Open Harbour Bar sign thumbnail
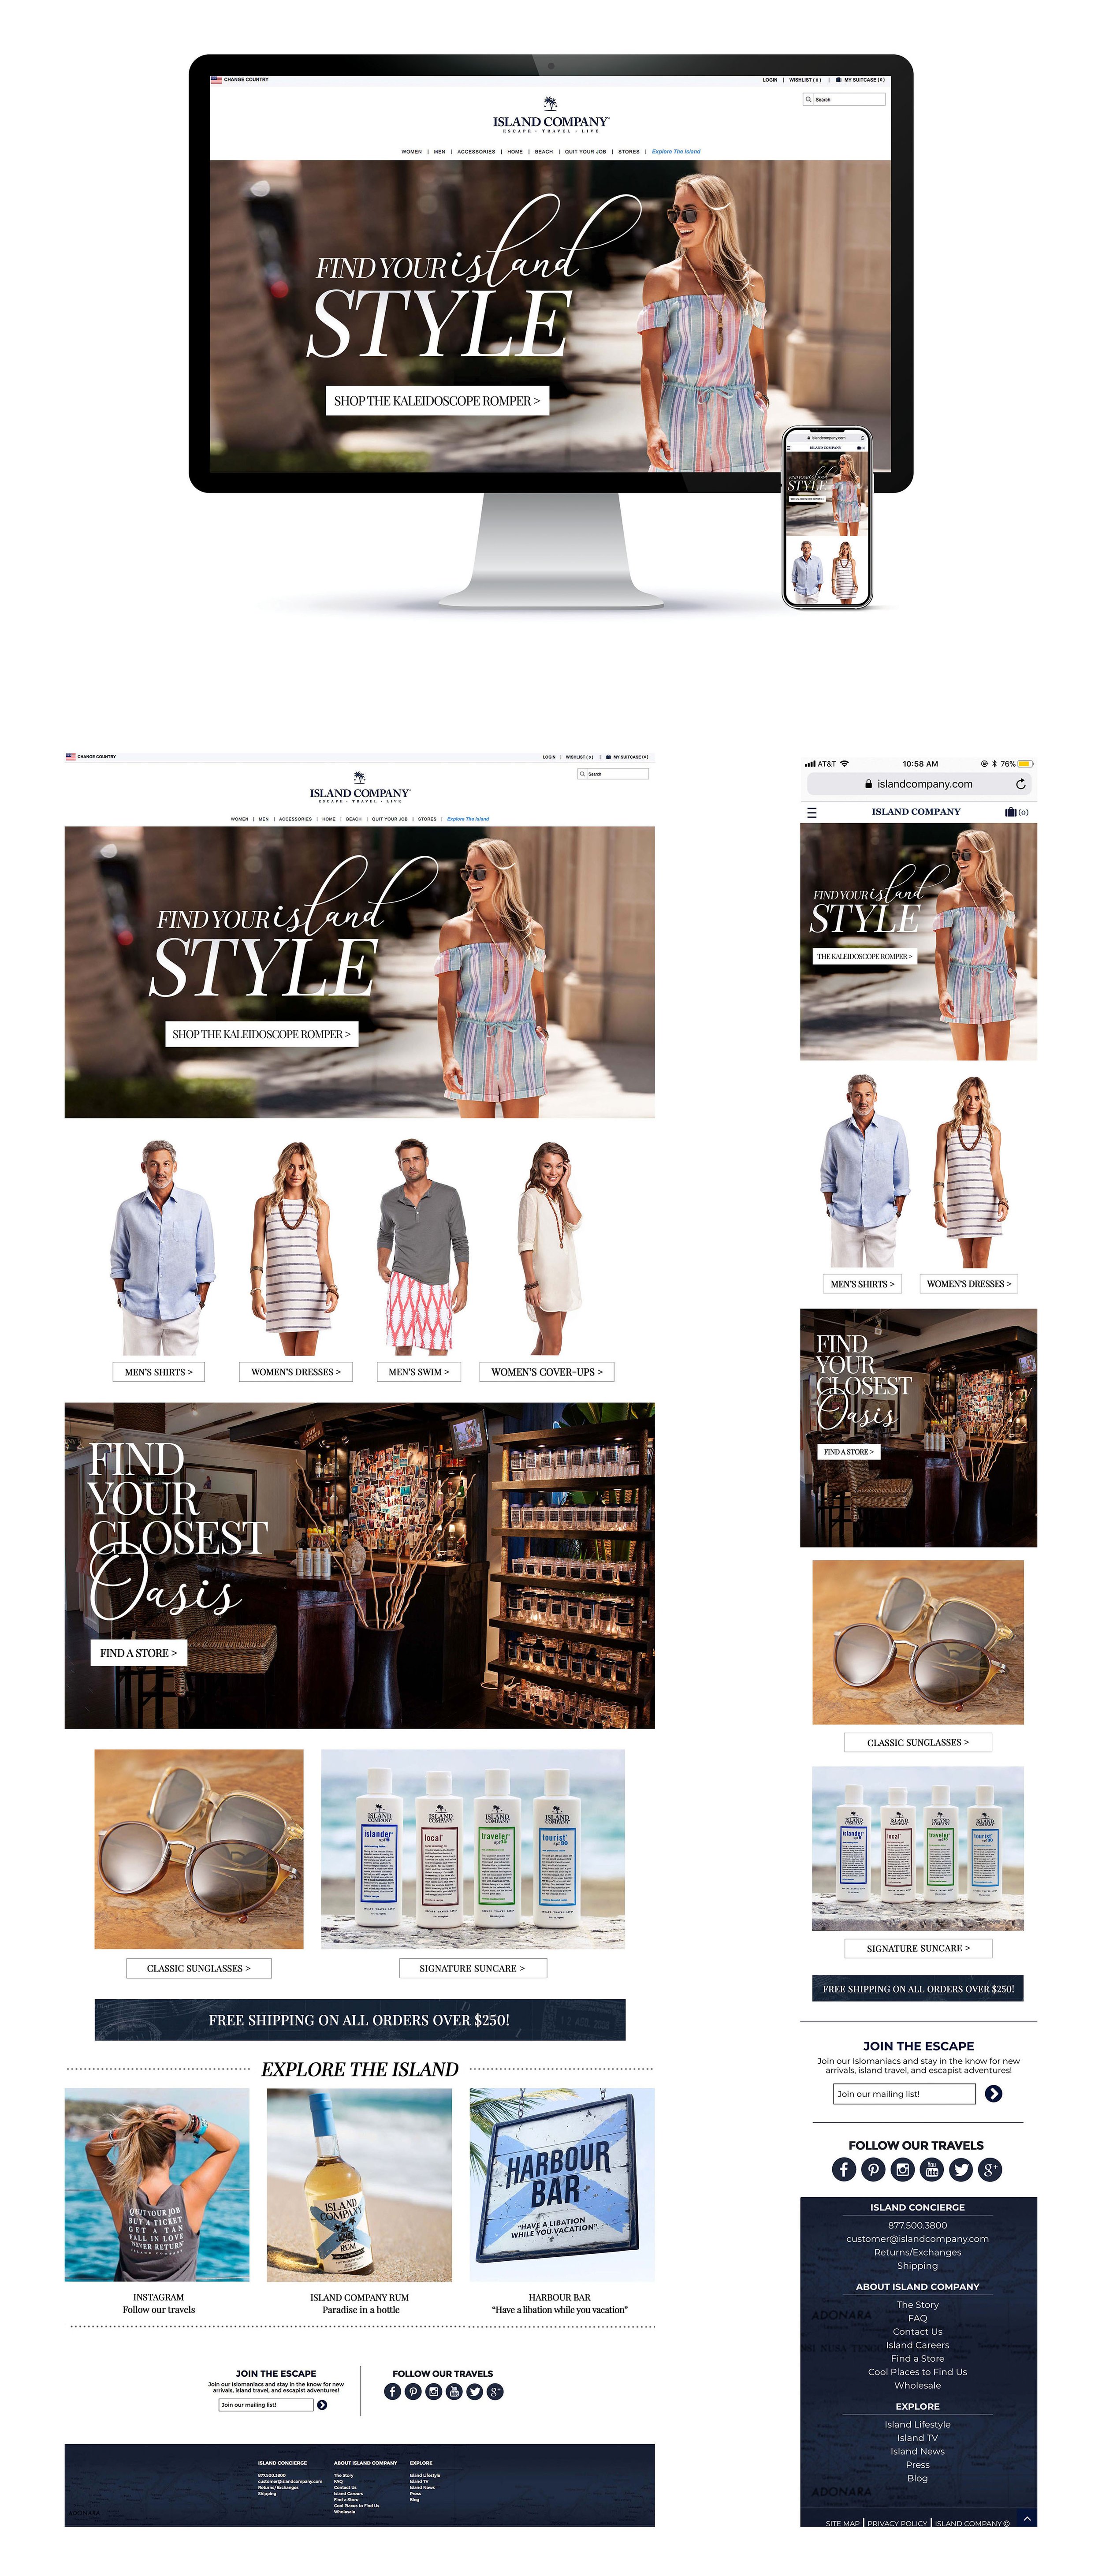Viewport: 1102px width, 2576px height. coord(561,2184)
